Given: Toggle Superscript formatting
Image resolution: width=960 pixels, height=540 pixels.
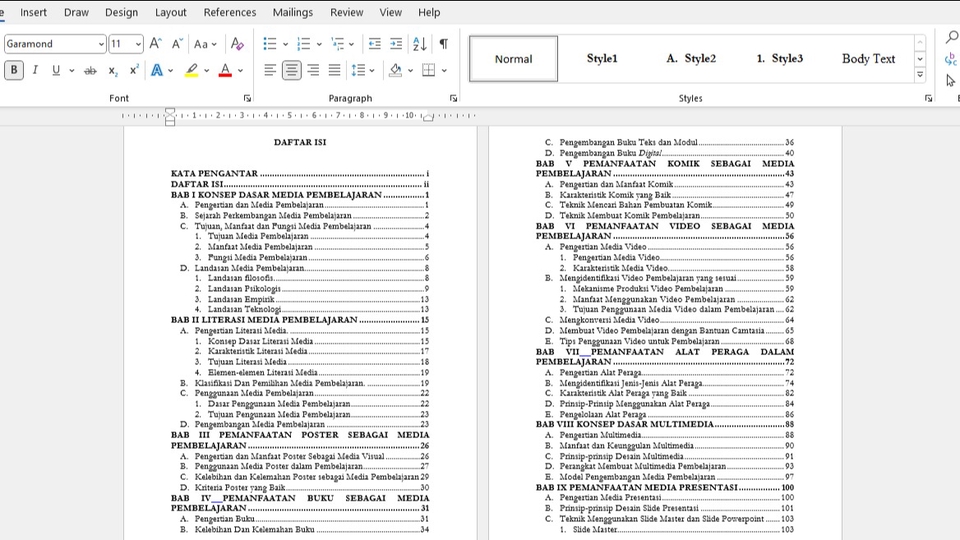Looking at the screenshot, I should click(134, 70).
